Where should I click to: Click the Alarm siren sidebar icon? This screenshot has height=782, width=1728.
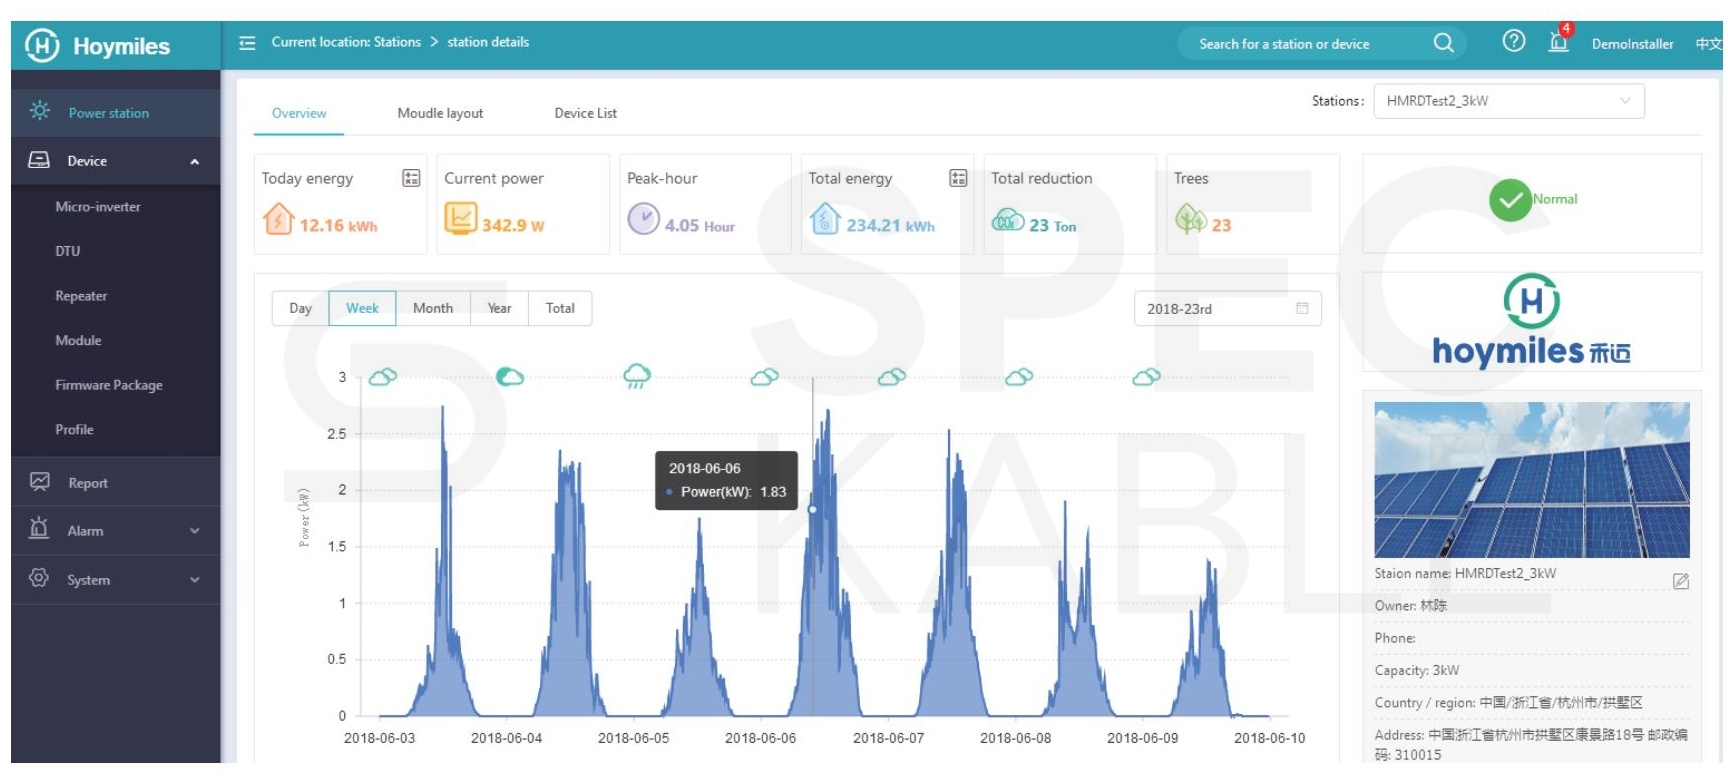click(39, 529)
